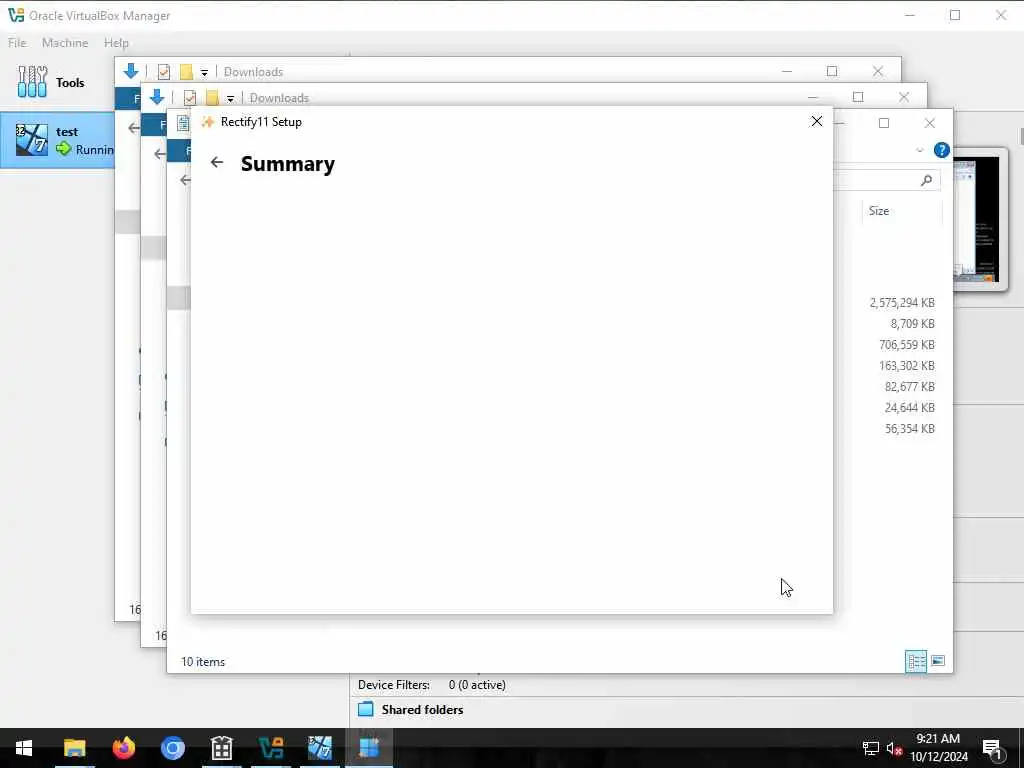1024x768 pixels.
Task: Select file row sized 56,354 KB
Action: [909, 428]
